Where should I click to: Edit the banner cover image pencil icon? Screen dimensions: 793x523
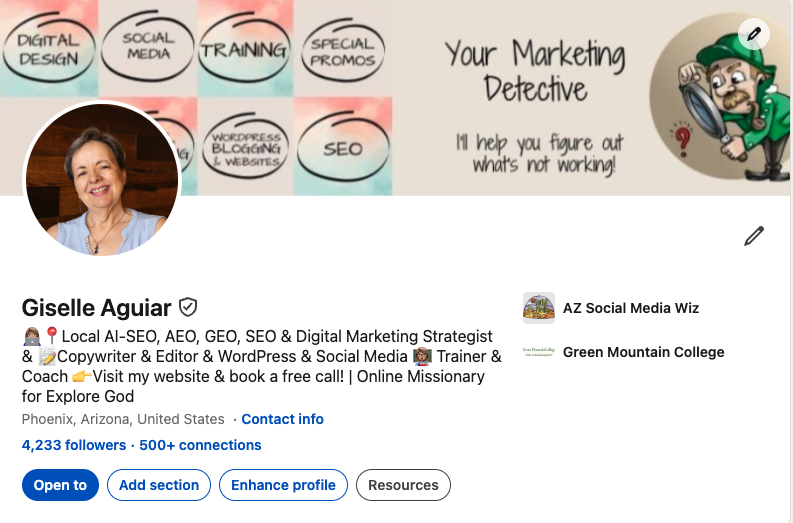[754, 34]
